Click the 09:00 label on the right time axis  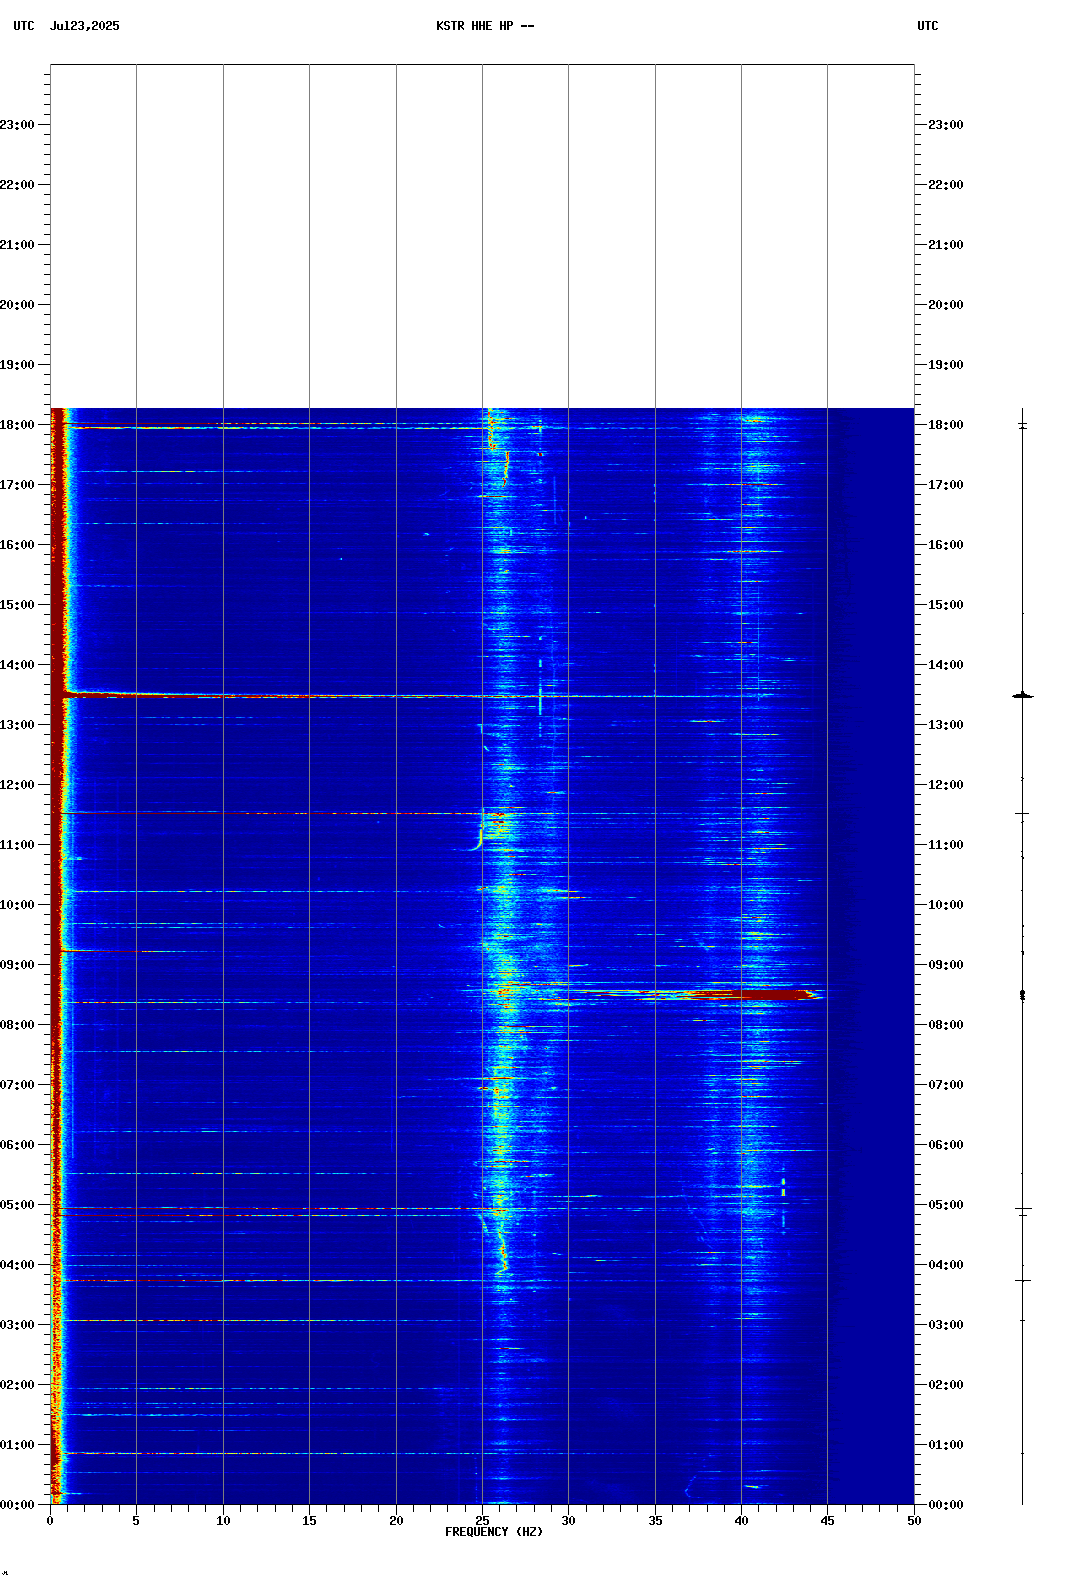pyautogui.click(x=946, y=965)
